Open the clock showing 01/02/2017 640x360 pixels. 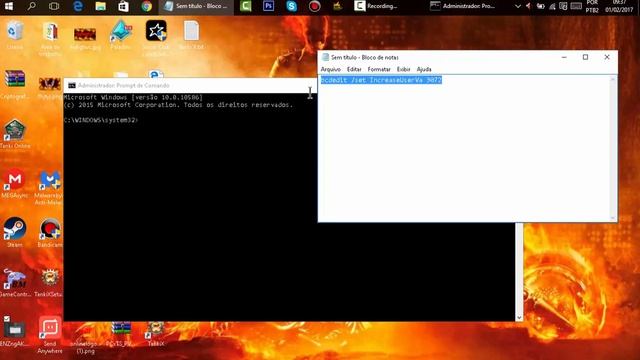pos(619,6)
